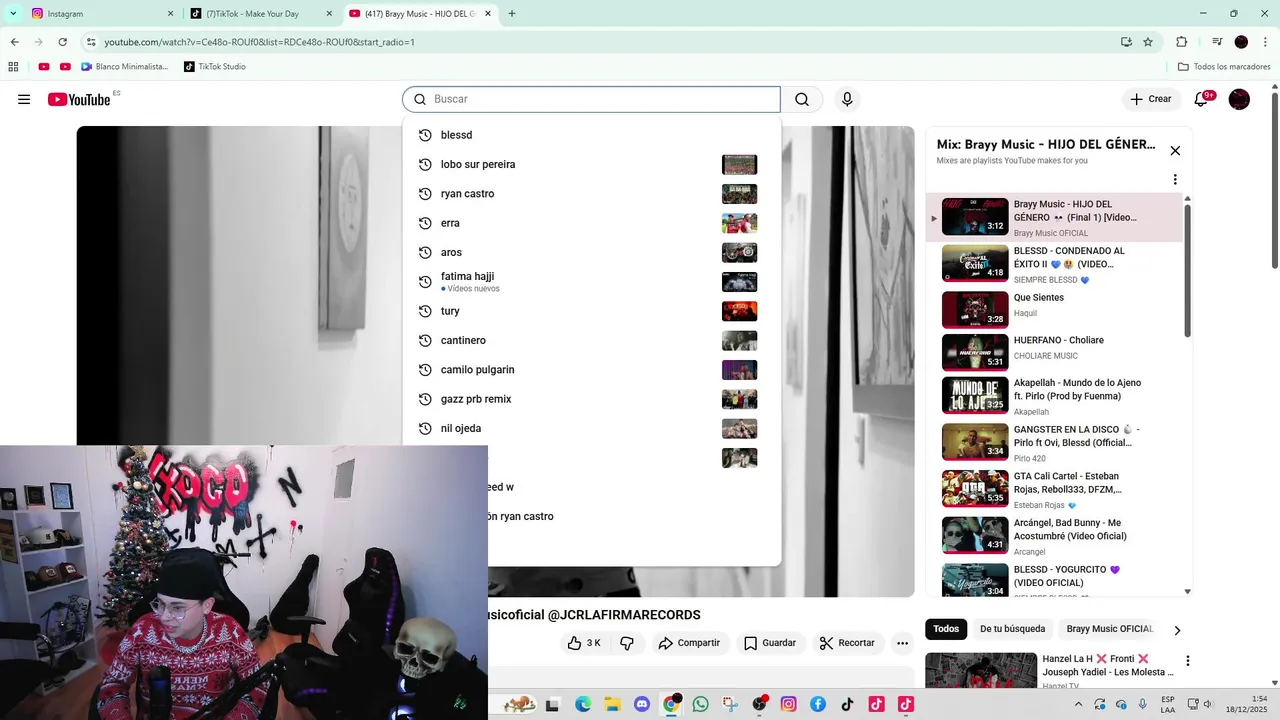Screen dimensions: 1280x720
Task: Choose the 'ryan castro' suggestion
Action: click(592, 194)
